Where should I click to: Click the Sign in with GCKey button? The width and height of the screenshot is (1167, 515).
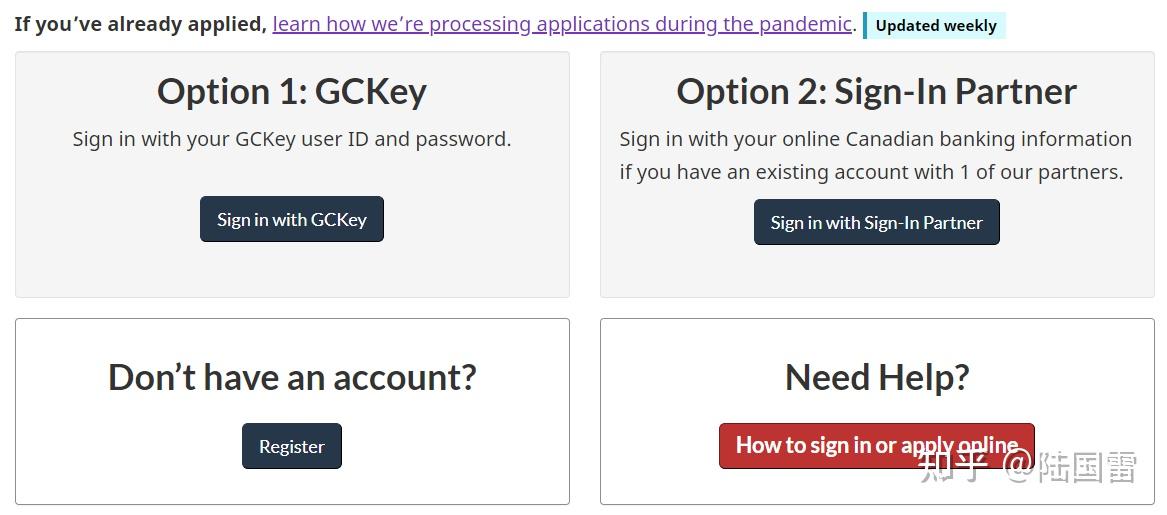coord(292,219)
